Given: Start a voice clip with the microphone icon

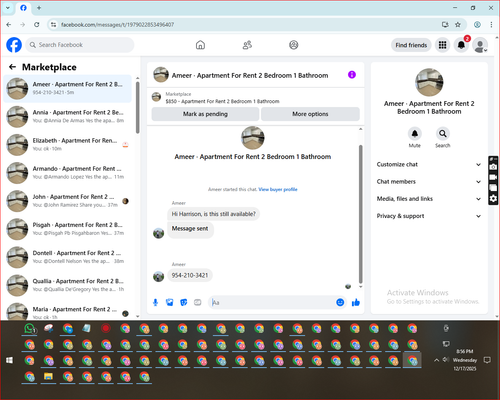Looking at the screenshot, I should tap(155, 302).
